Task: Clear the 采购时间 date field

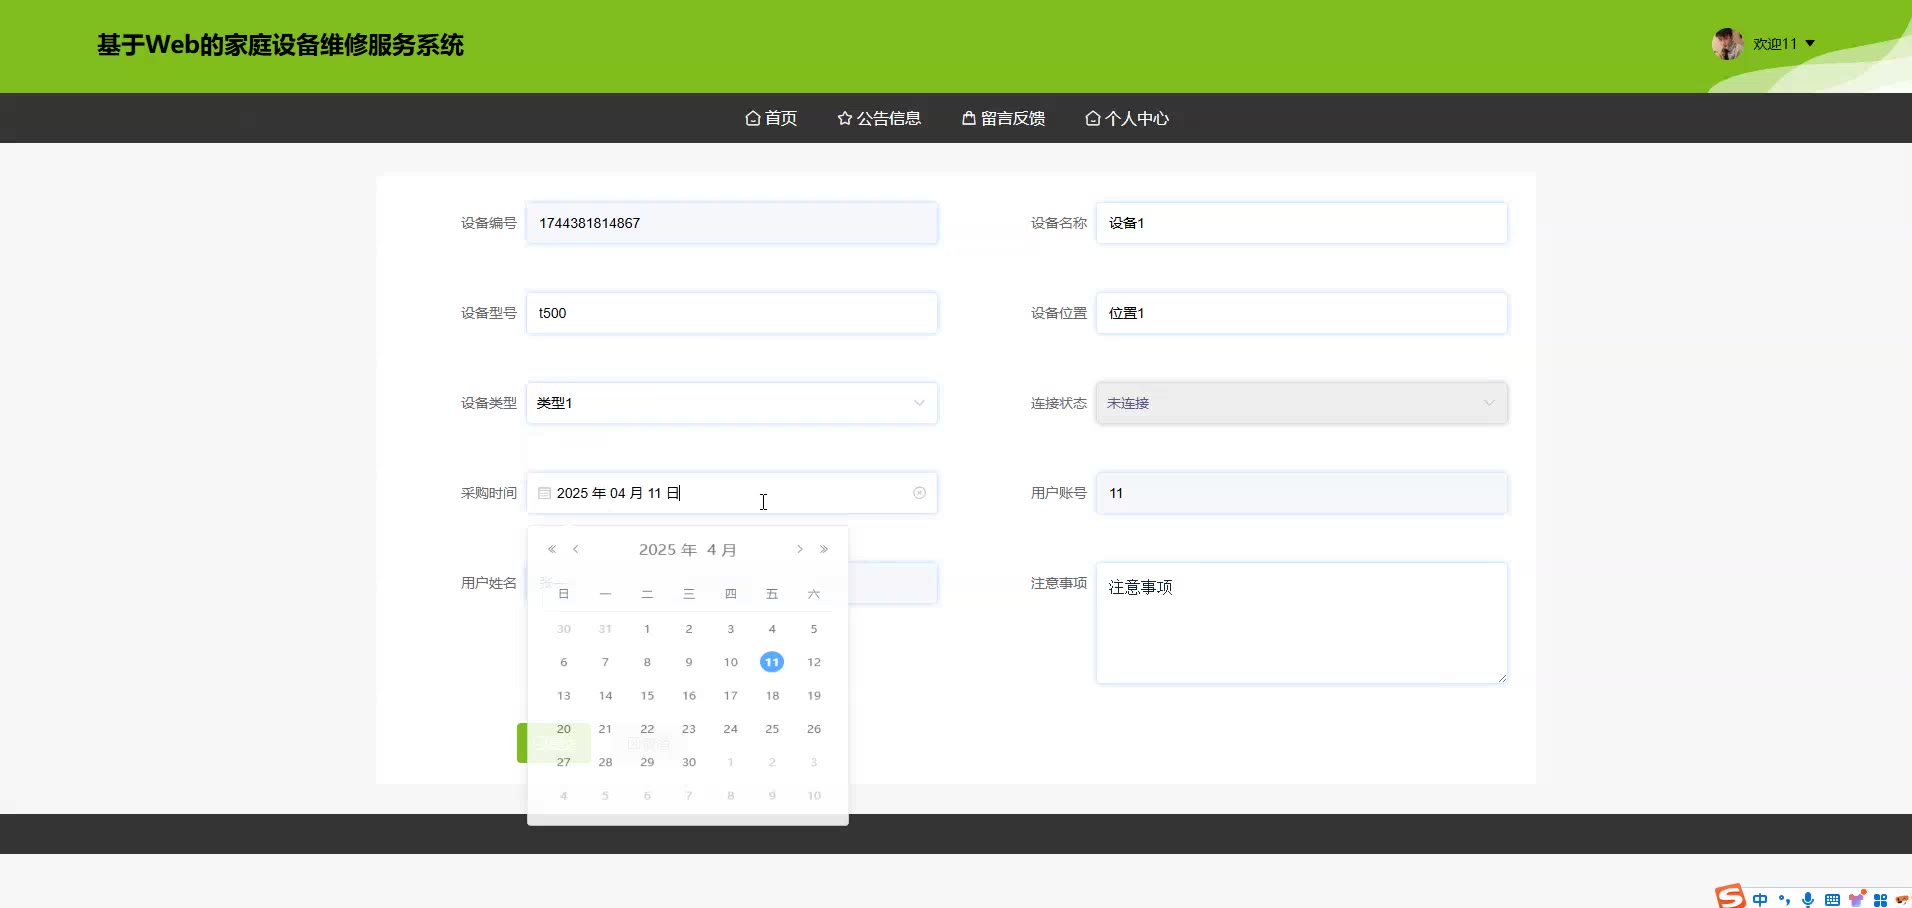Action: tap(919, 493)
